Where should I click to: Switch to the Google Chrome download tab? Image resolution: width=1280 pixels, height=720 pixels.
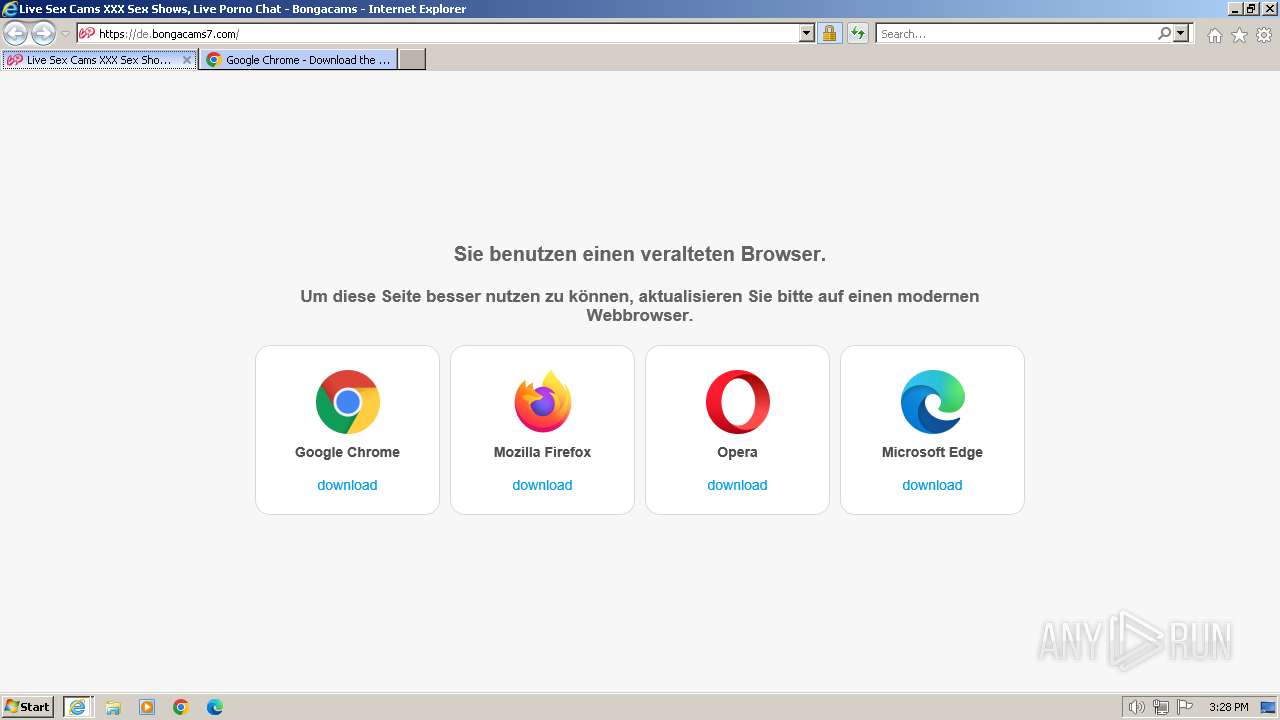point(298,60)
